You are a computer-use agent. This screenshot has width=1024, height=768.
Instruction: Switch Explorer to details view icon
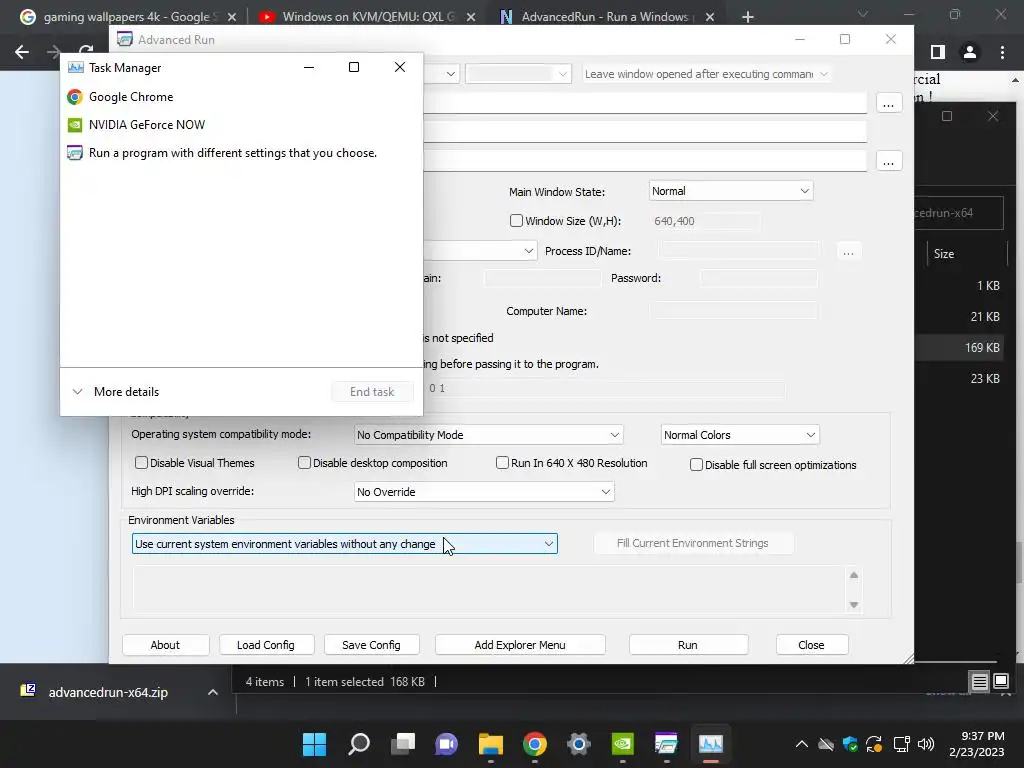(x=980, y=682)
